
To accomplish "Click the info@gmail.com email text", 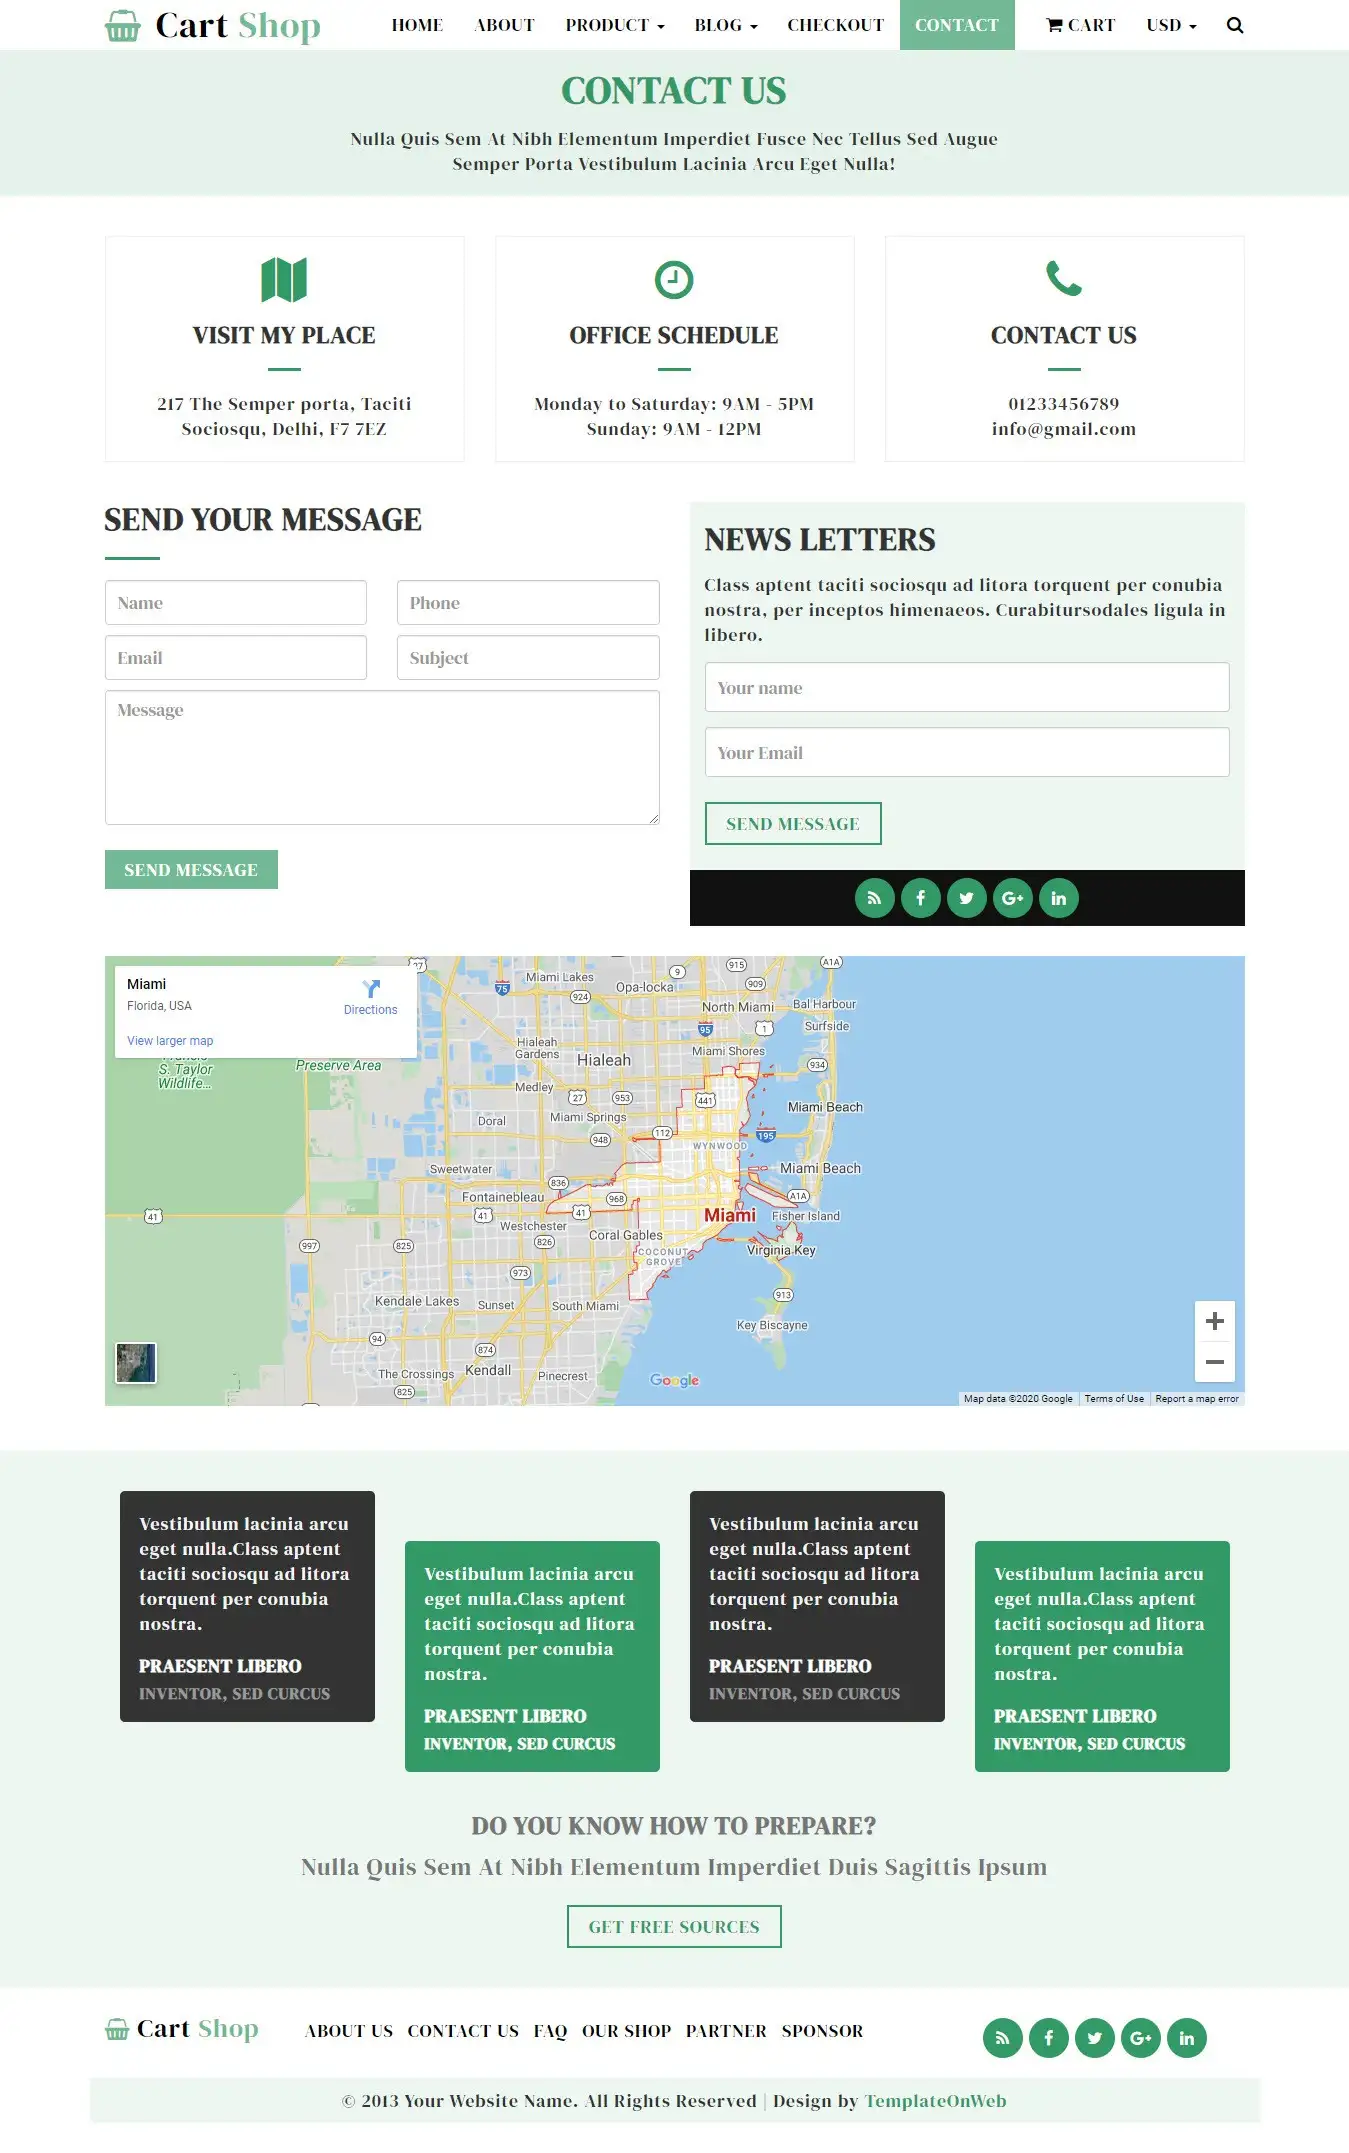I will (x=1064, y=429).
